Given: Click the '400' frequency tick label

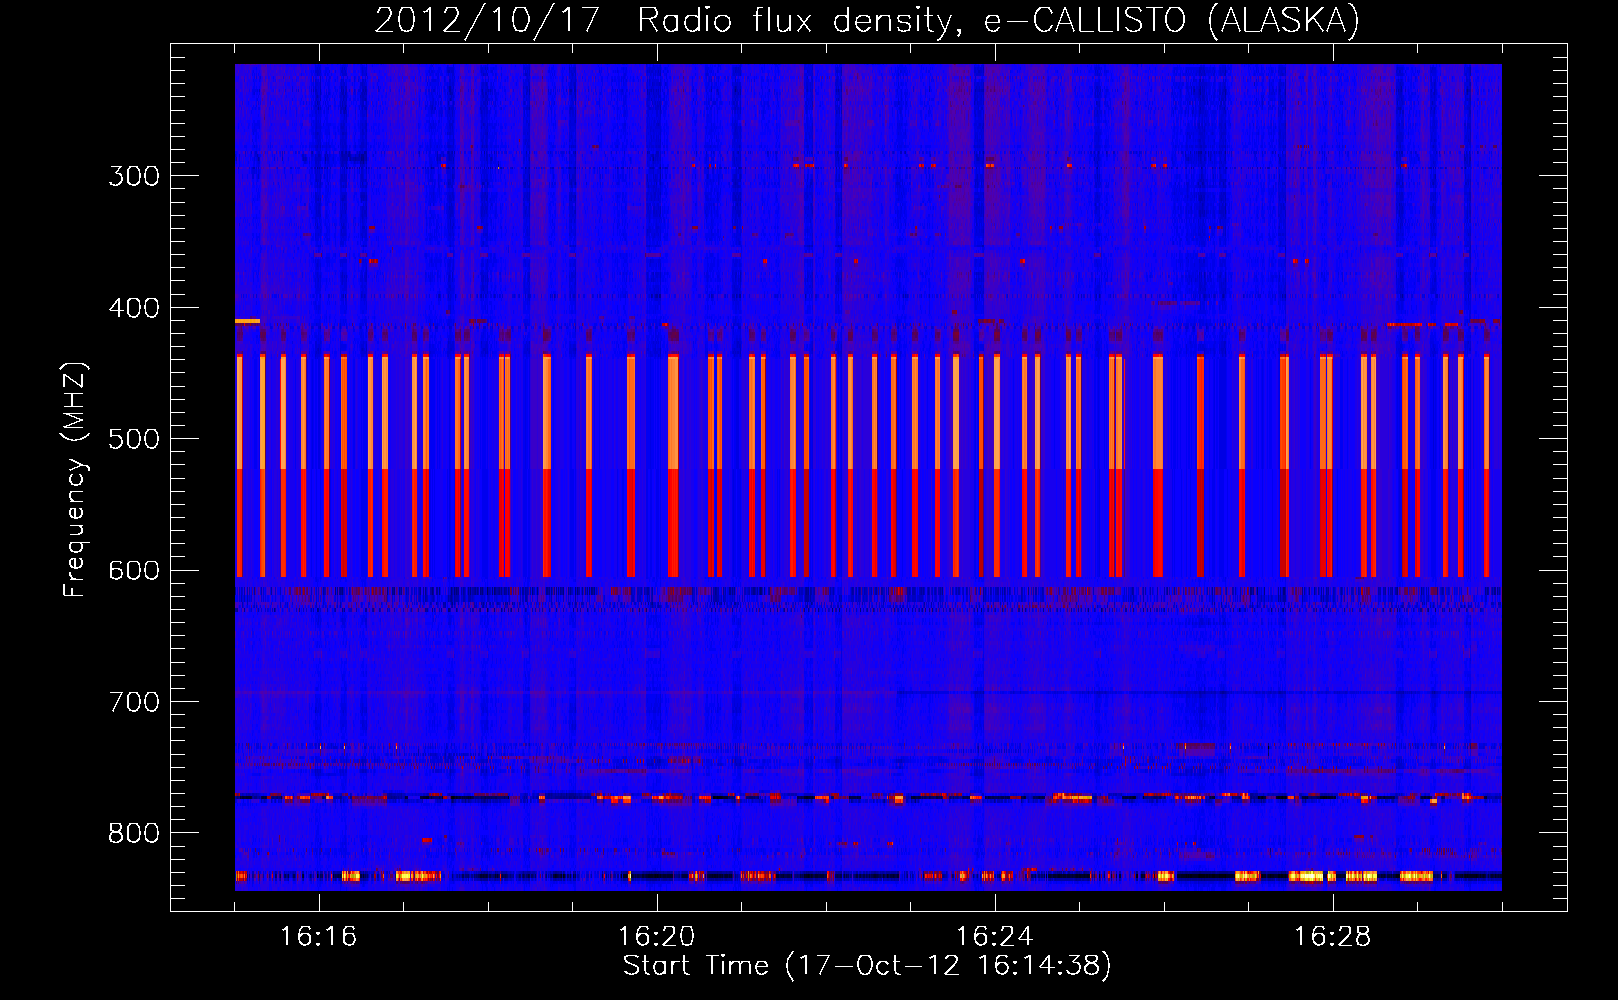Looking at the screenshot, I should click(134, 308).
